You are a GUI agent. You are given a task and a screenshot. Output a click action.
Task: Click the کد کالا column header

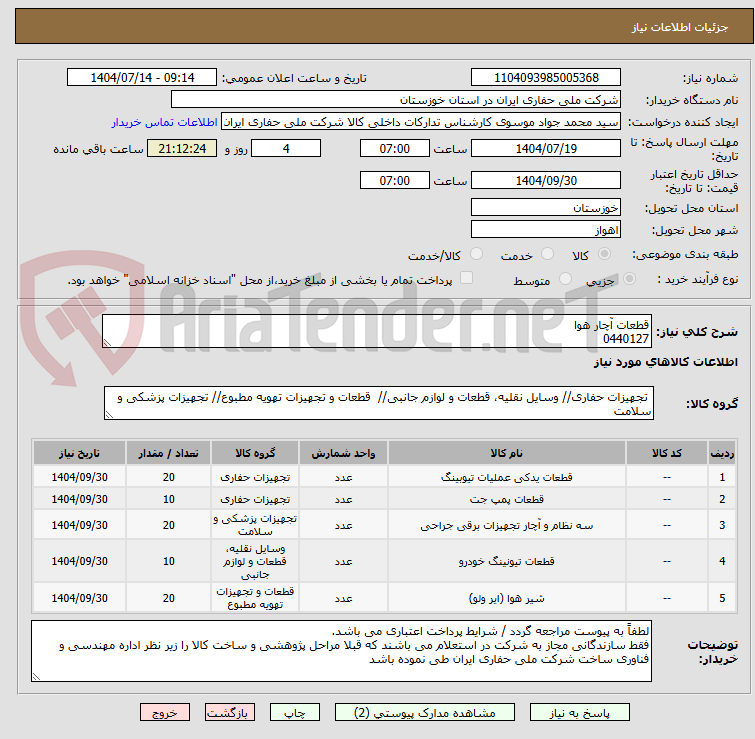point(666,453)
